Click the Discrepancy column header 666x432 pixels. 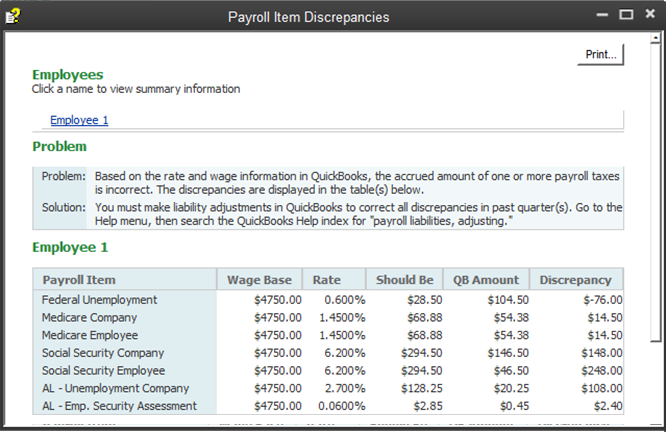[x=576, y=280]
